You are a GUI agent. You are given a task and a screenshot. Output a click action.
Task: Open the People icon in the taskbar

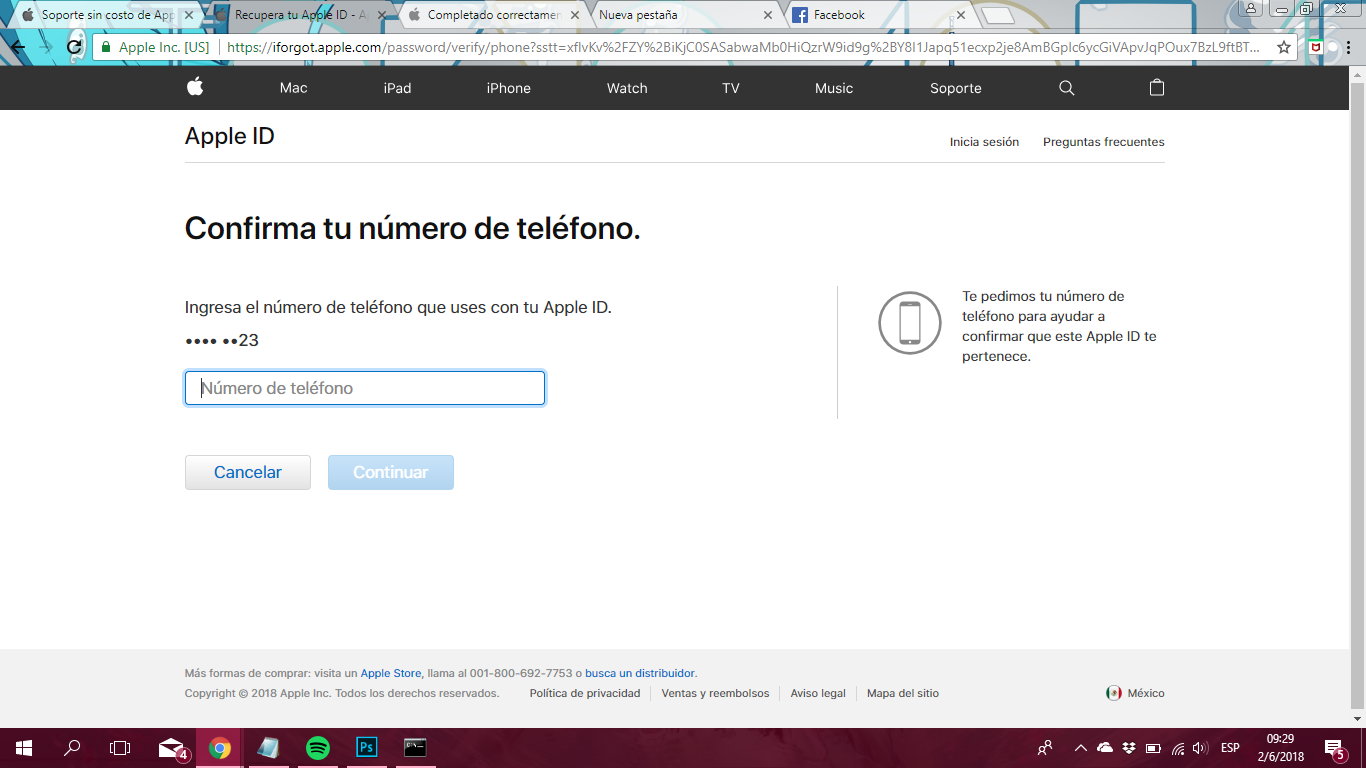(1045, 748)
